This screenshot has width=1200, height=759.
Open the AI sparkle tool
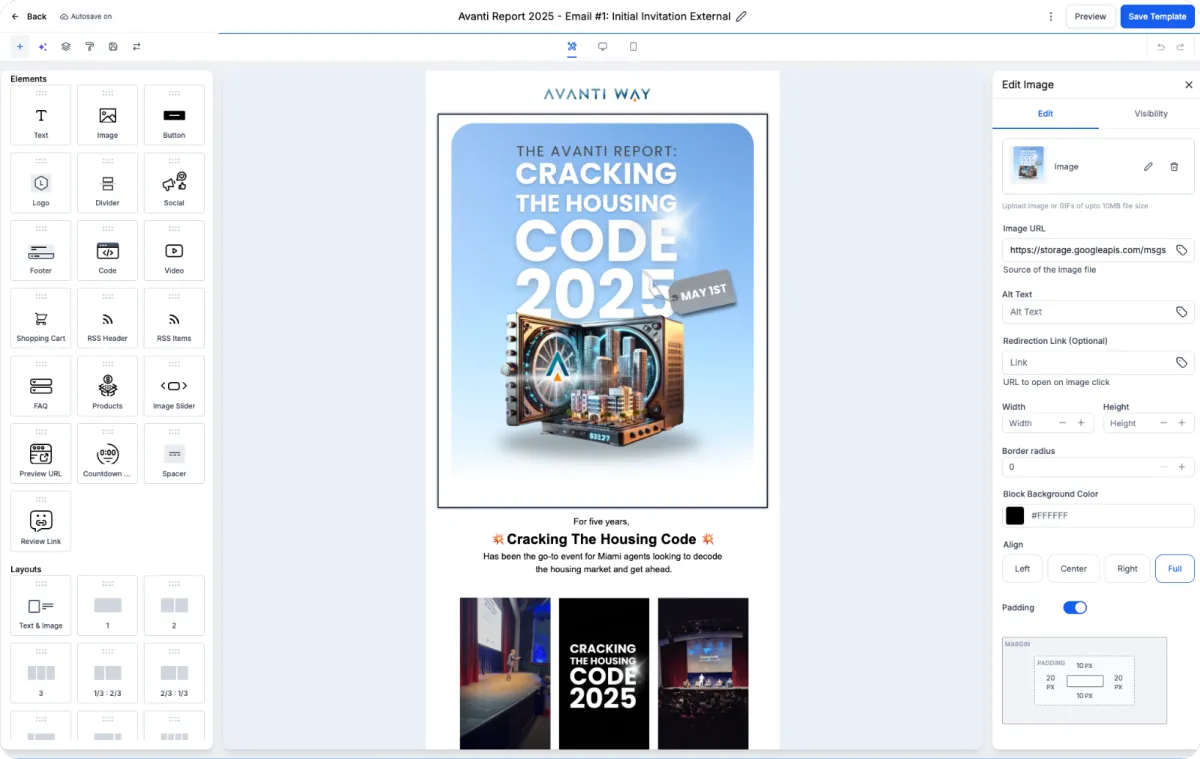point(43,47)
